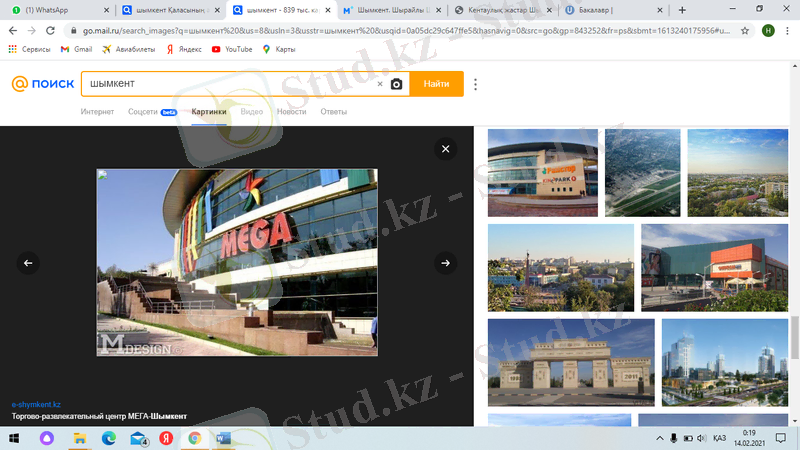This screenshot has height=450, width=800.
Task: Select the triumphal arch thumbnail
Action: [570, 362]
